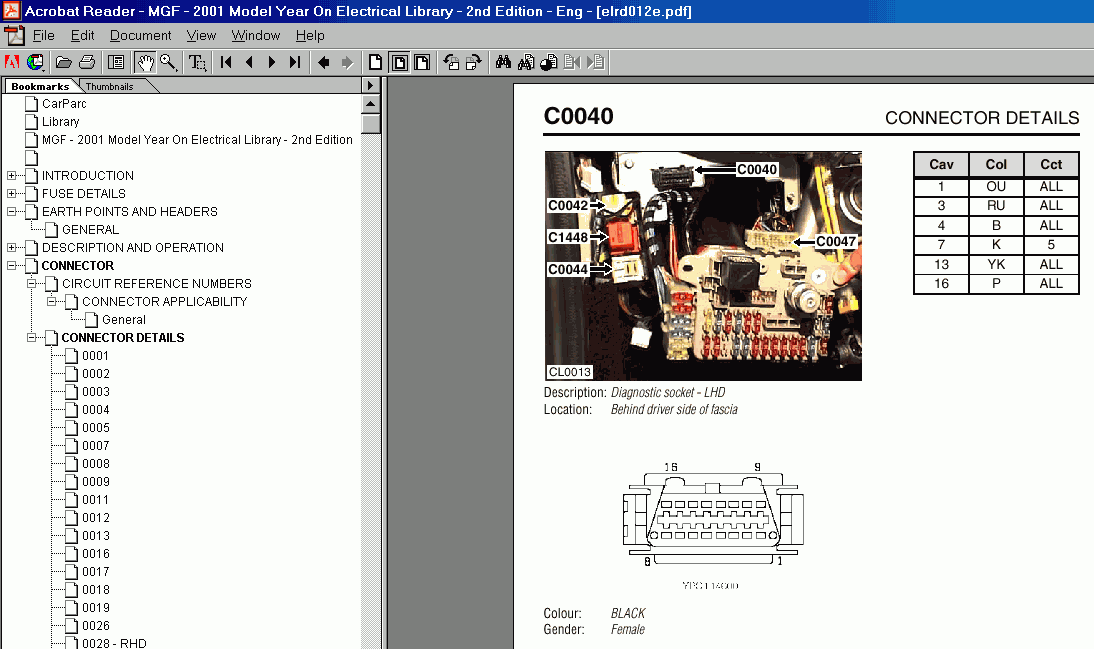Go to the previous page
Viewport: 1094px width, 649px height.
pos(249,63)
